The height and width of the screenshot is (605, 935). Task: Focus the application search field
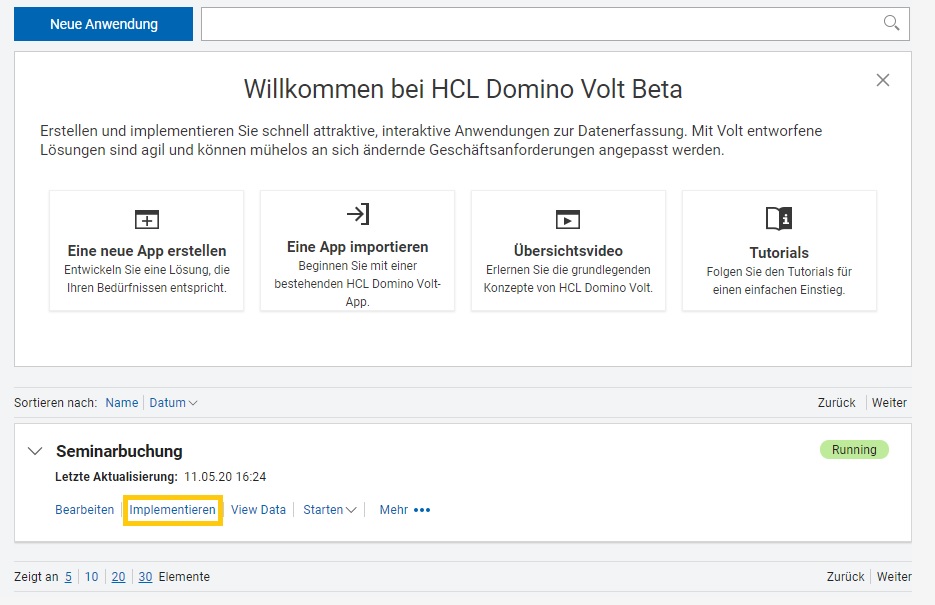coord(541,24)
